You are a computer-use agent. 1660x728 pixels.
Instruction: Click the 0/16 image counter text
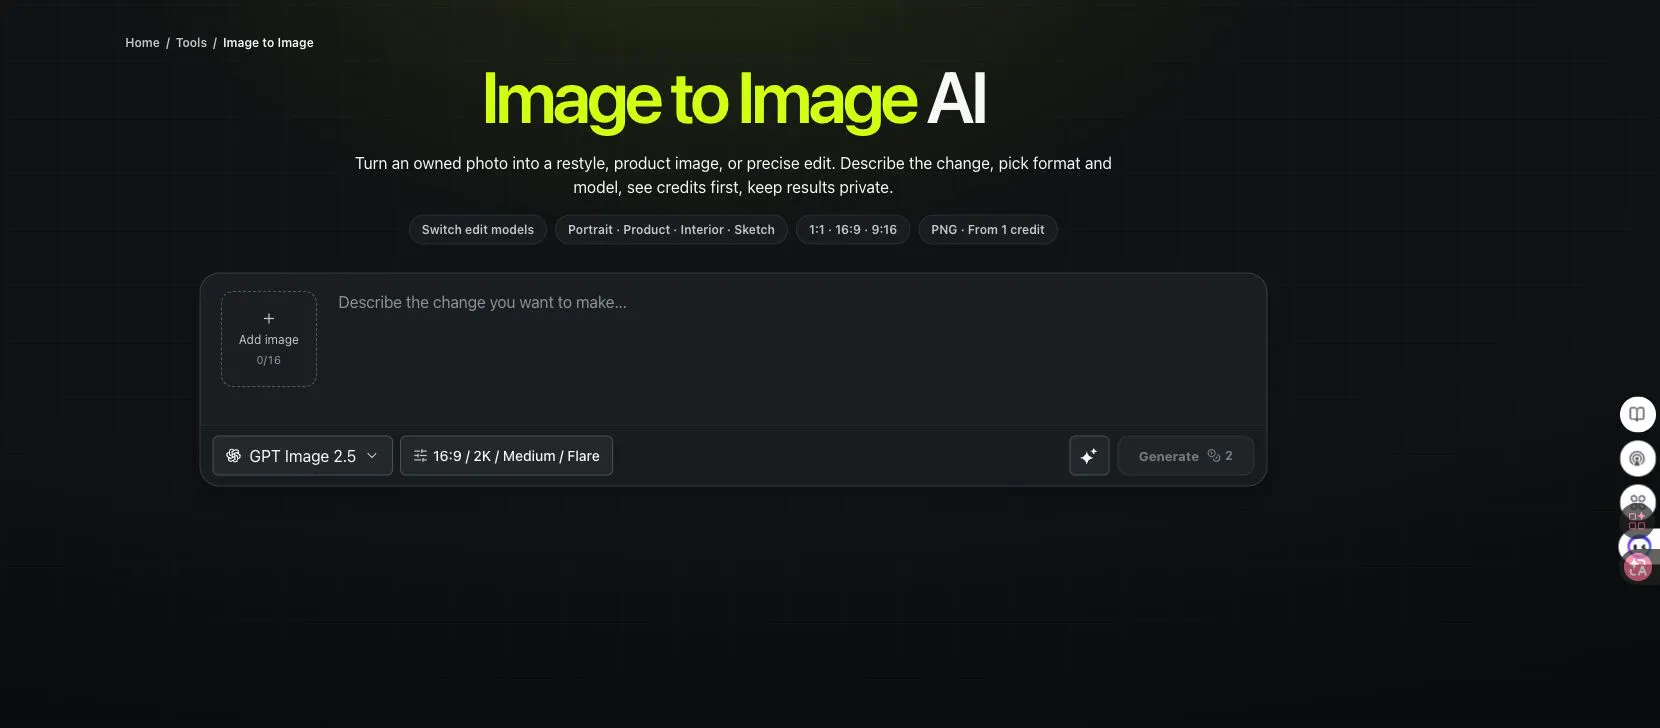point(269,361)
